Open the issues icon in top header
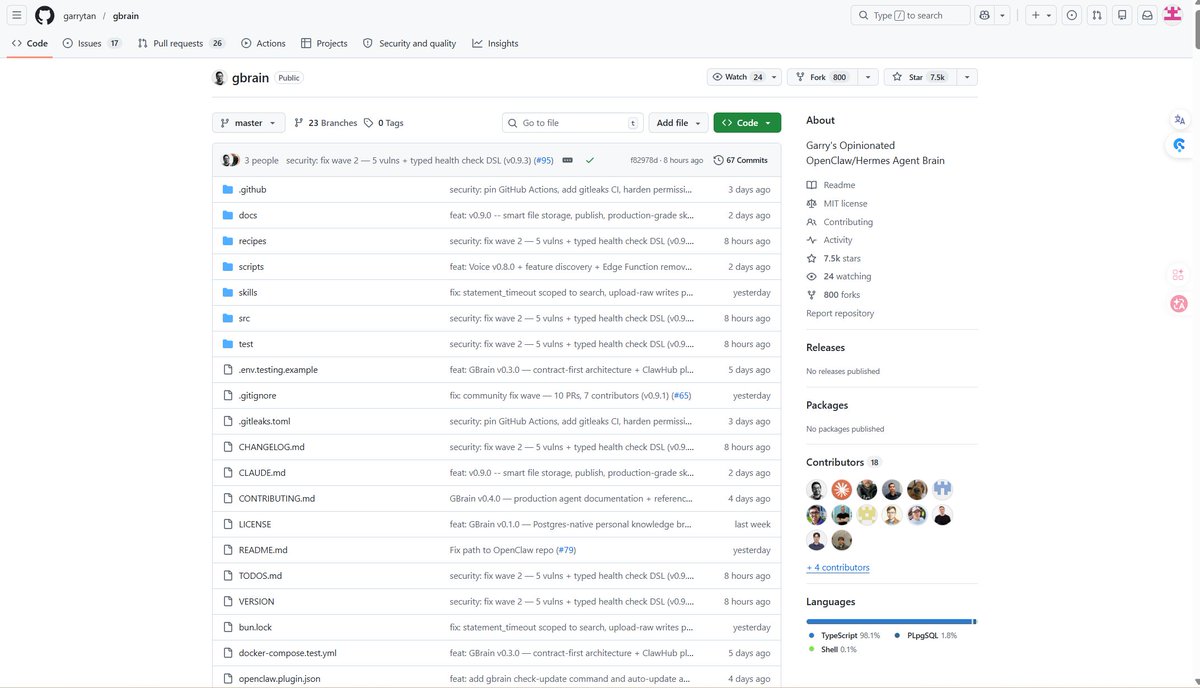 1072,15
